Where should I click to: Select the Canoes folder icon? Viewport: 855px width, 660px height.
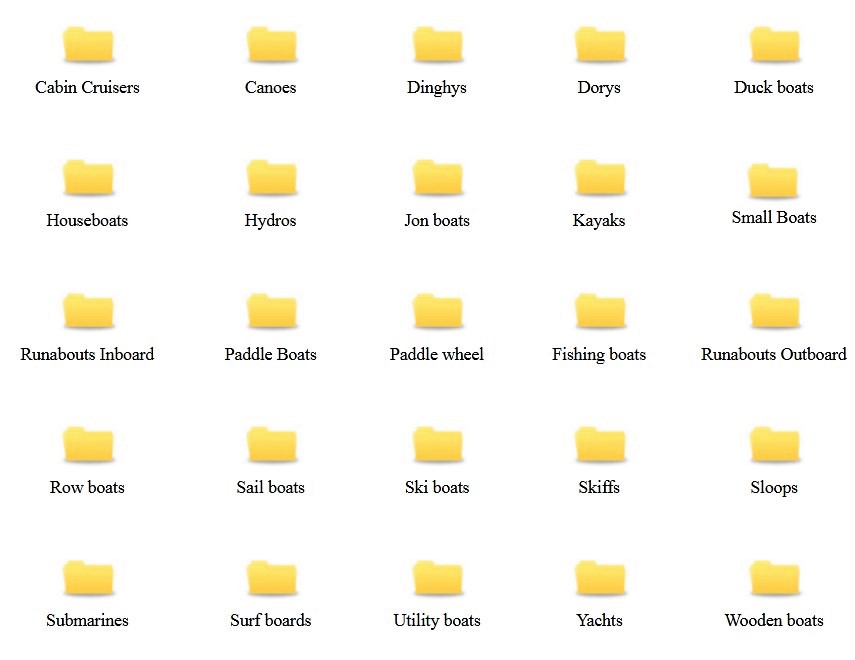point(271,46)
